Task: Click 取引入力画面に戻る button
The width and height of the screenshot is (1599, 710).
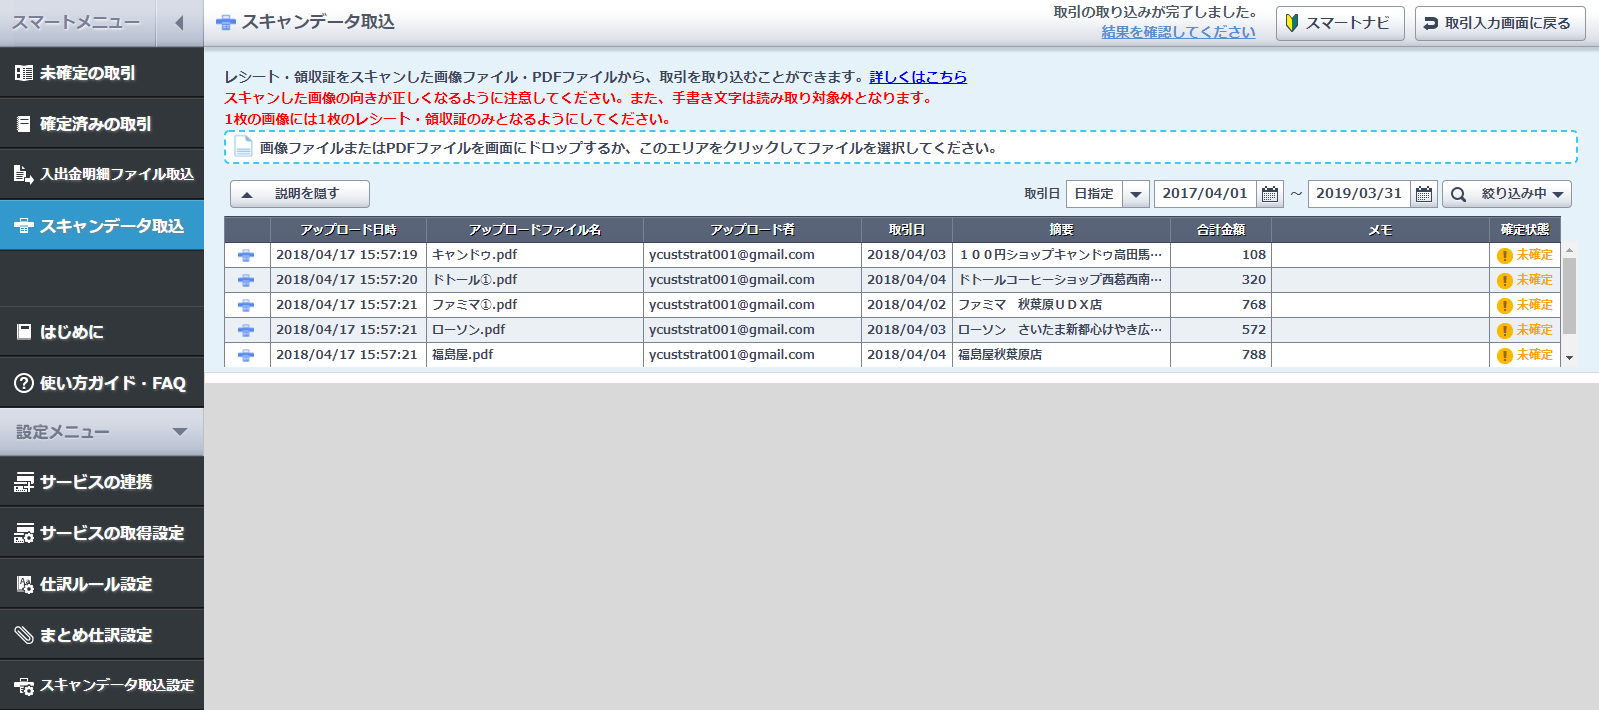Action: click(1500, 23)
